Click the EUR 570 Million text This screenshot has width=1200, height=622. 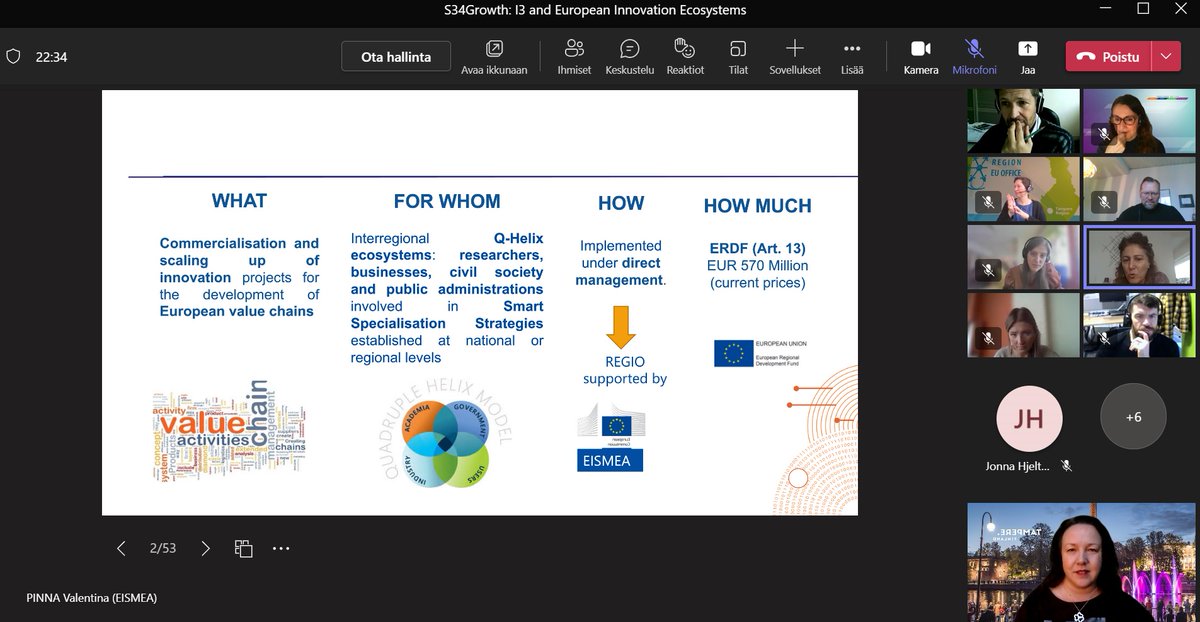[757, 266]
